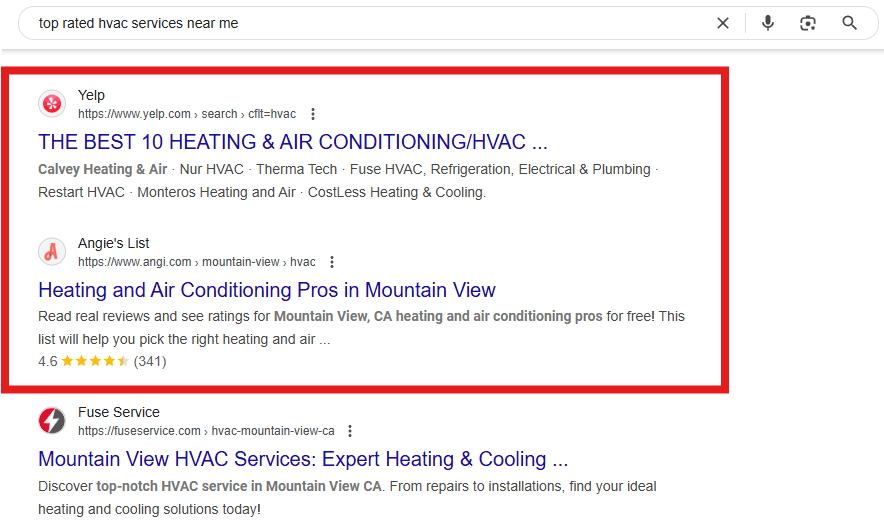Click the 4.6 star rating stars
Viewport: 884px width, 525px height.
(x=95, y=361)
